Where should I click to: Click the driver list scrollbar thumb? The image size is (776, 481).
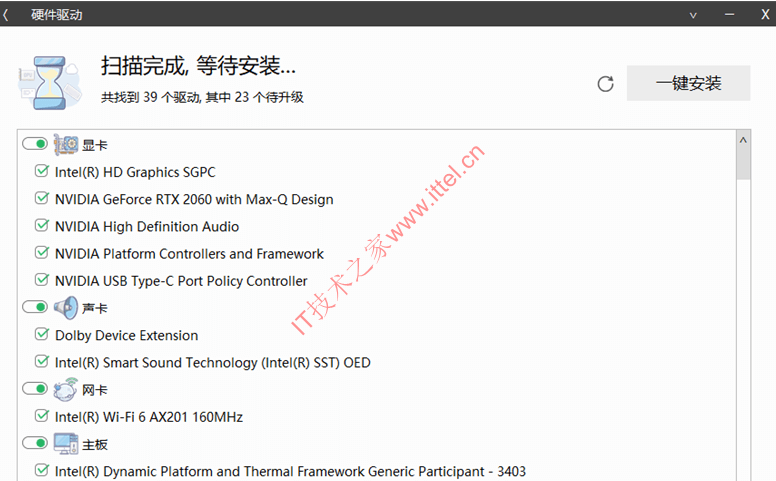(x=743, y=164)
